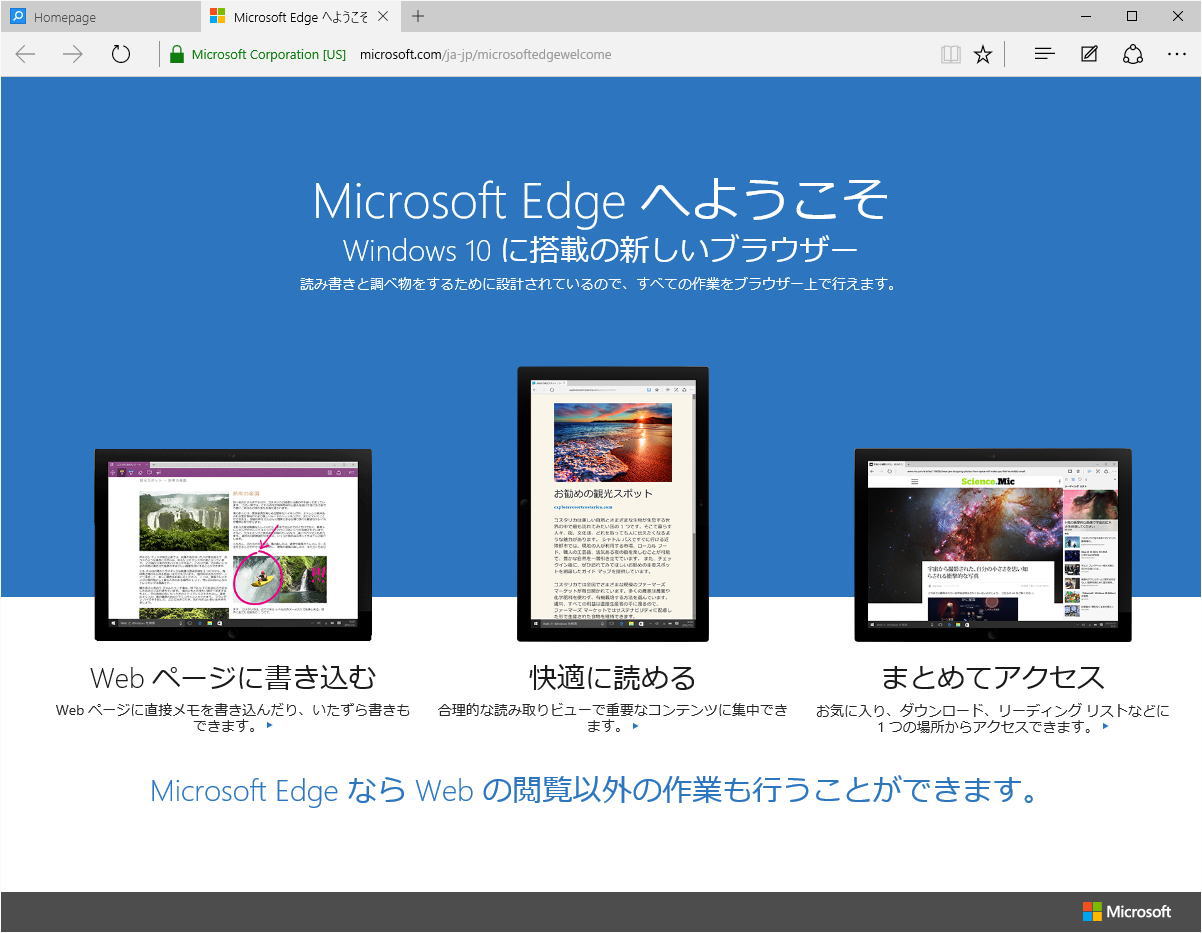This screenshot has width=1202, height=933.
Task: Open the More actions ellipsis menu
Action: point(1177,54)
